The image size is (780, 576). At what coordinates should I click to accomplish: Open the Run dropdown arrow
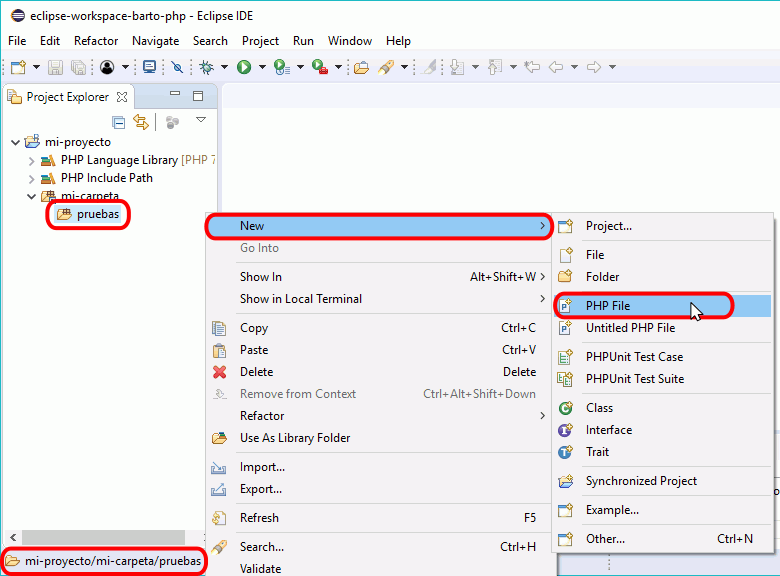pyautogui.click(x=262, y=67)
